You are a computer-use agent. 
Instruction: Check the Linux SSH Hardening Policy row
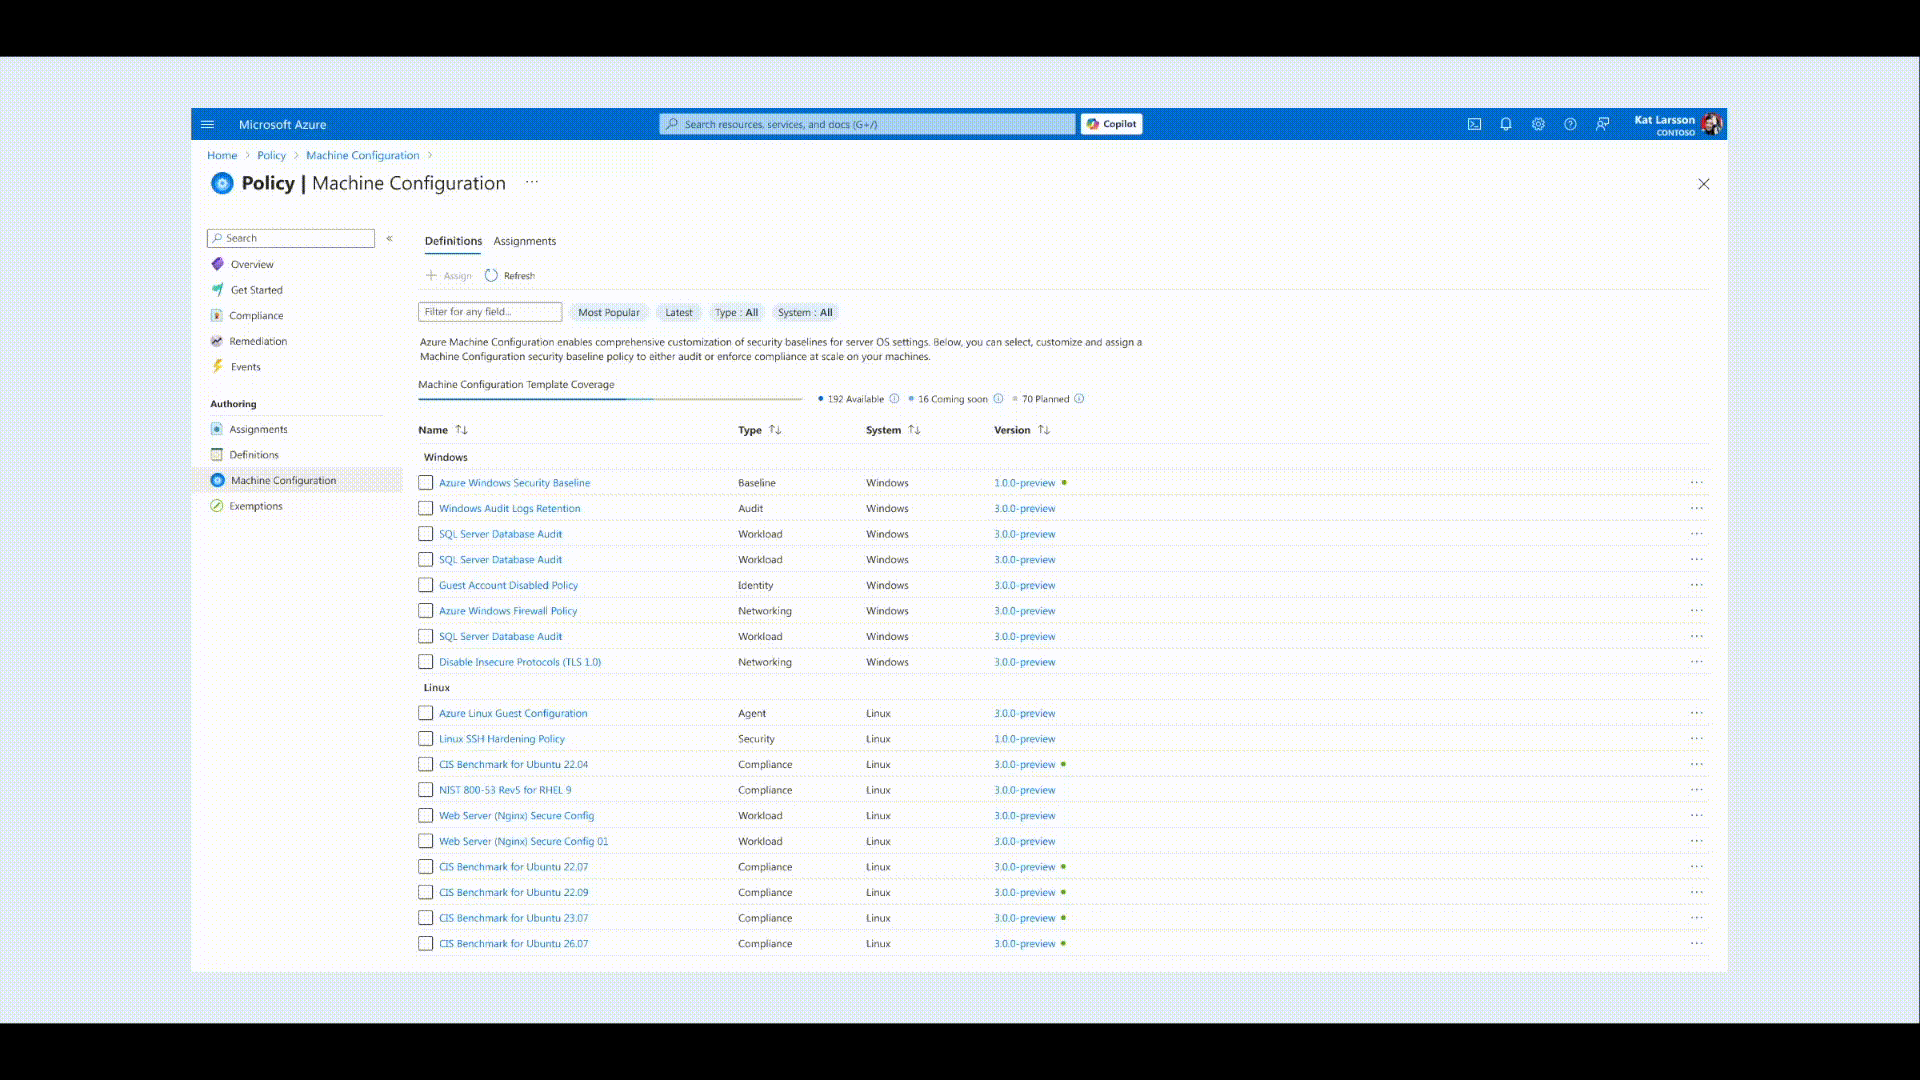click(425, 738)
